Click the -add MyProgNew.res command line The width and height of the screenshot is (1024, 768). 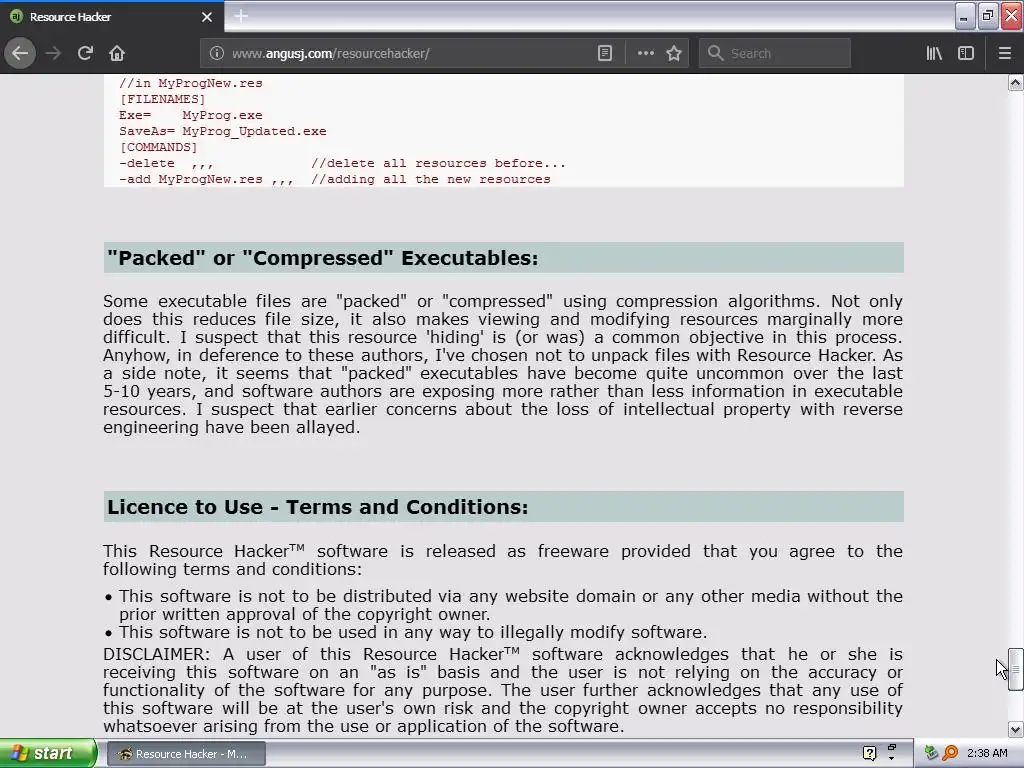pos(334,180)
